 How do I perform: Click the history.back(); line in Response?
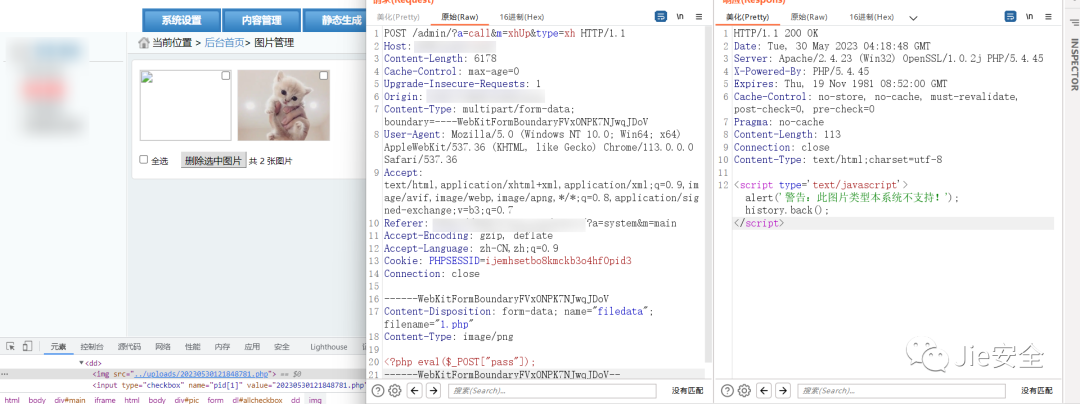point(787,211)
